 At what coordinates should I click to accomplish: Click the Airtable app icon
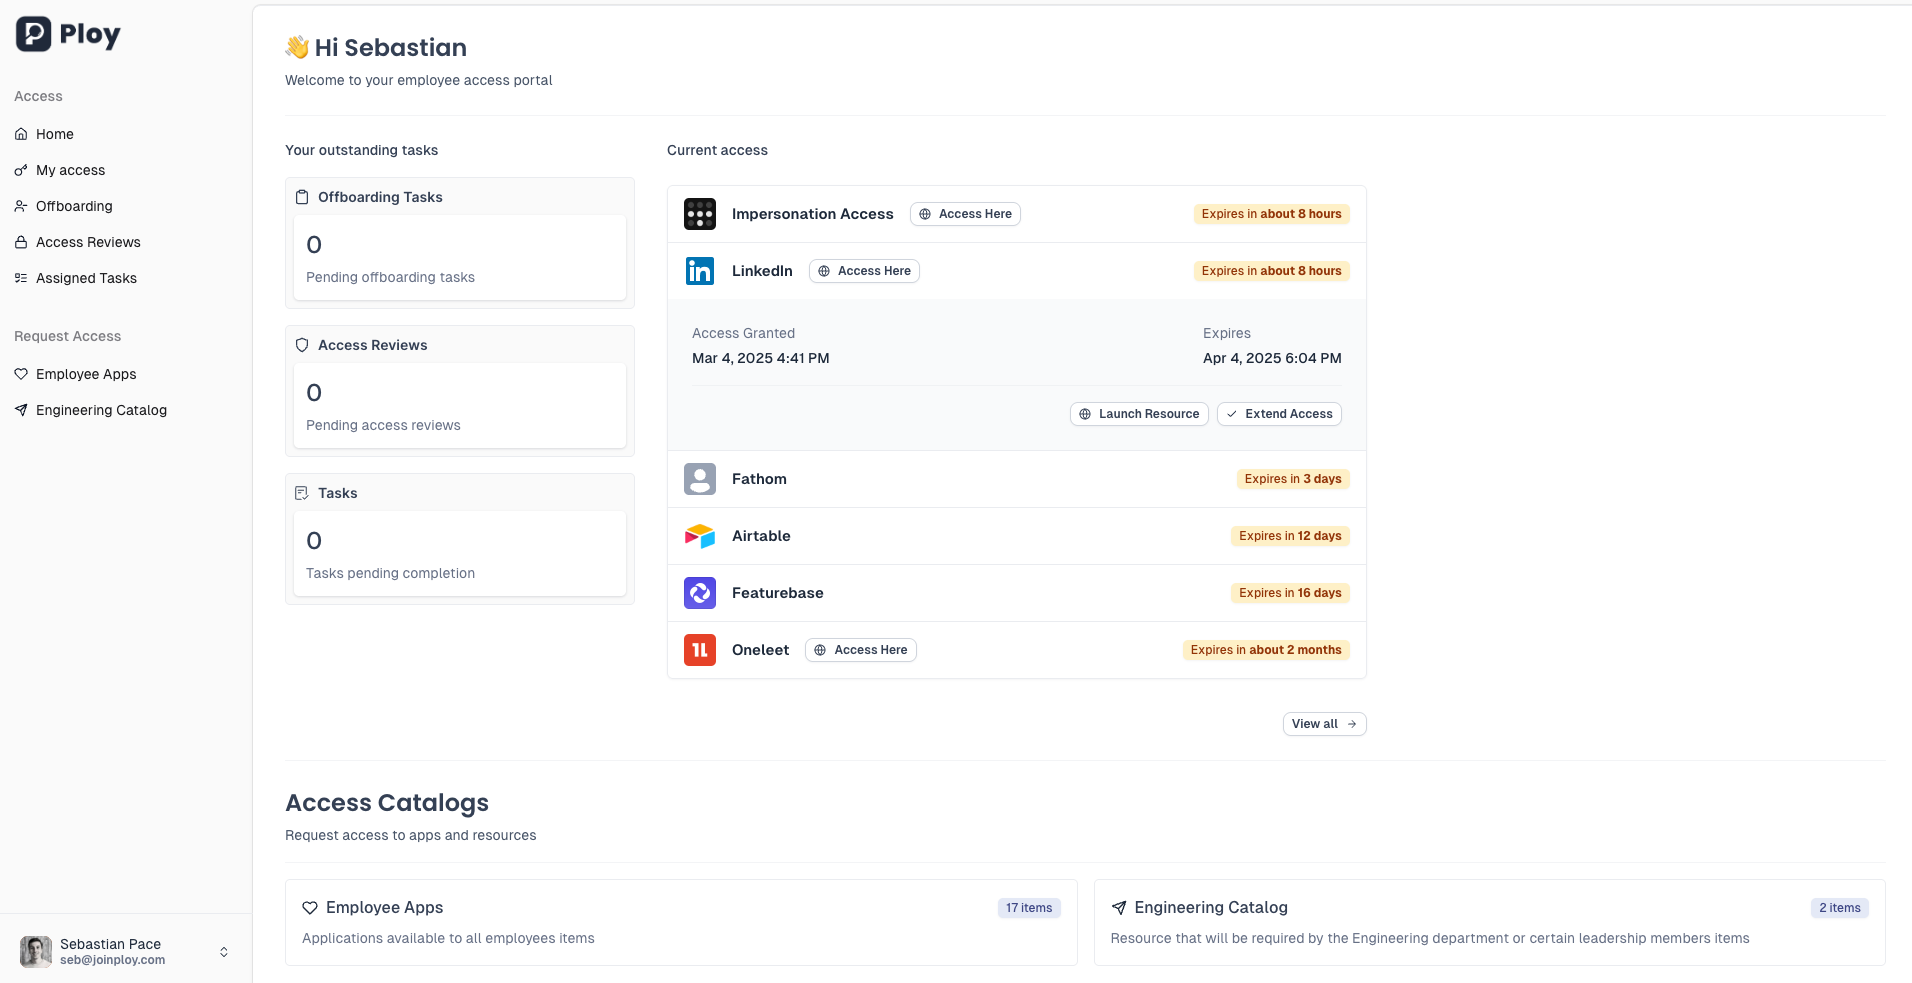coord(699,536)
